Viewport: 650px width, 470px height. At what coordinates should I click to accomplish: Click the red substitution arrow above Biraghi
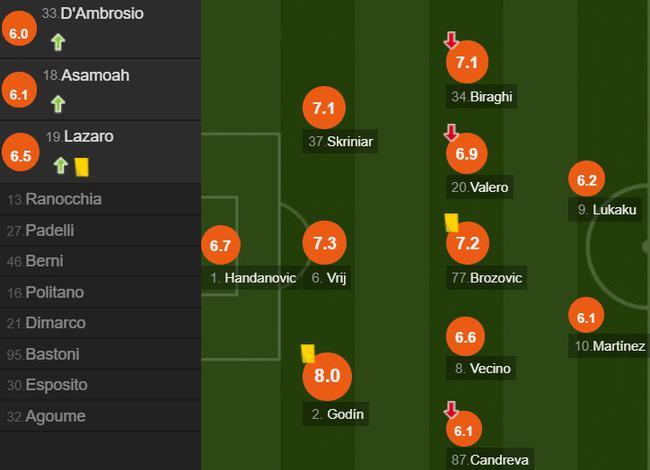(x=451, y=40)
